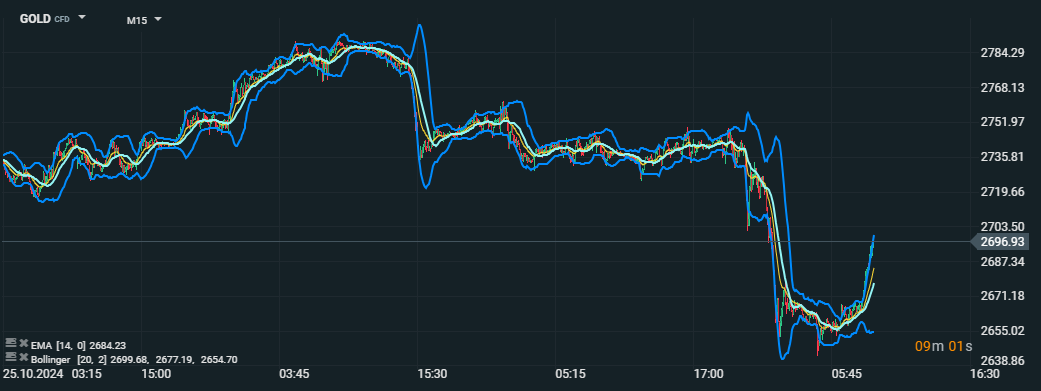This screenshot has height=391, width=1041.
Task: Click the 15:30 time axis marker
Action: [432, 374]
